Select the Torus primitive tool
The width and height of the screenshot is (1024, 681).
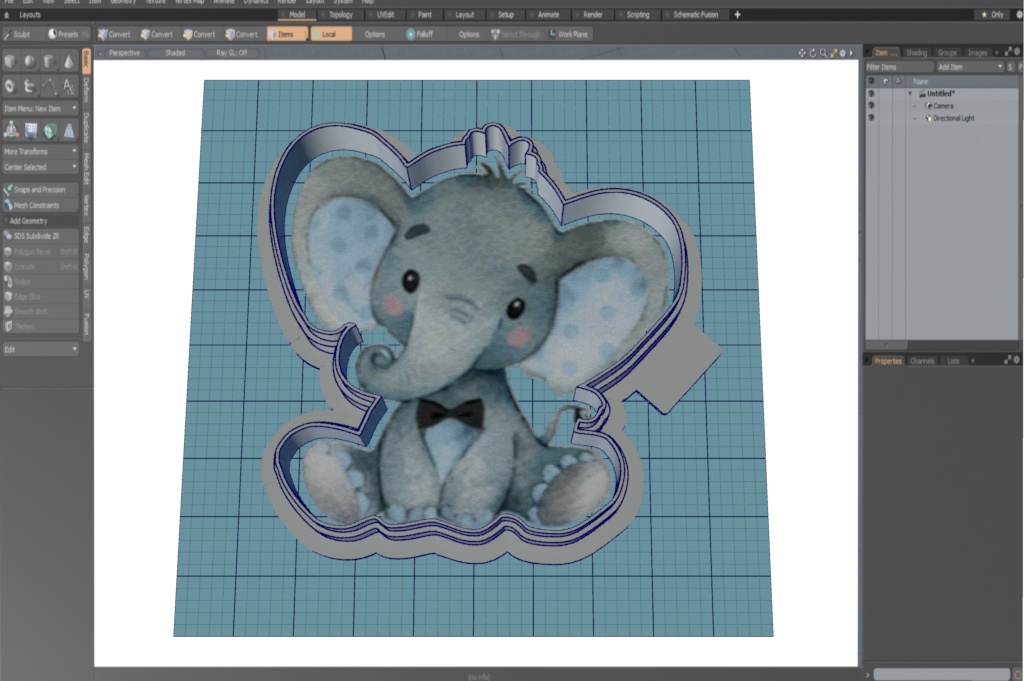(x=10, y=87)
